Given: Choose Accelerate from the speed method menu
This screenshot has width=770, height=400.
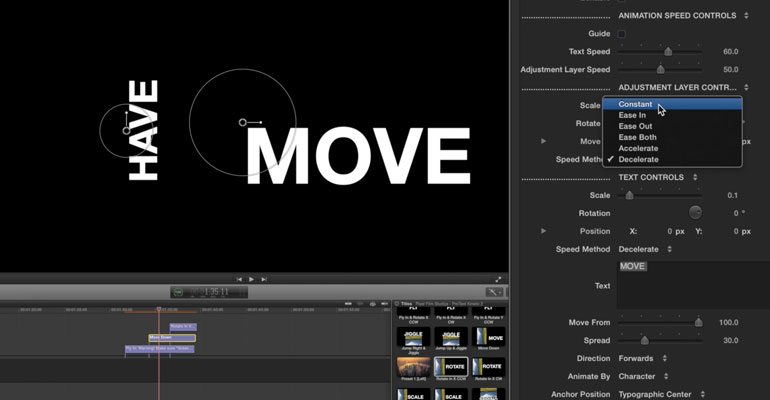Looking at the screenshot, I should tap(672, 148).
